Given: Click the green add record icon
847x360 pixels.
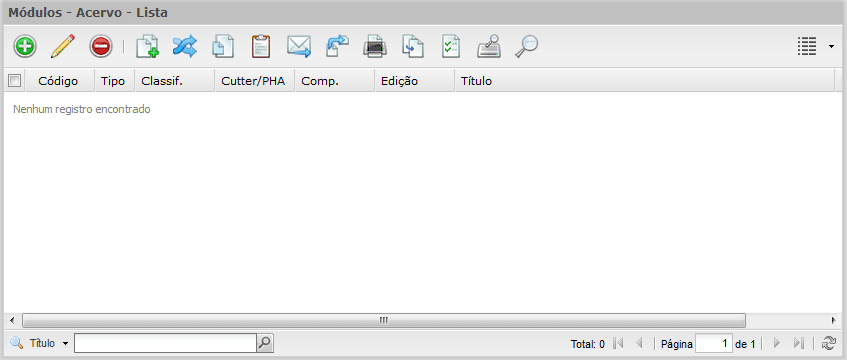Looking at the screenshot, I should coord(24,46).
